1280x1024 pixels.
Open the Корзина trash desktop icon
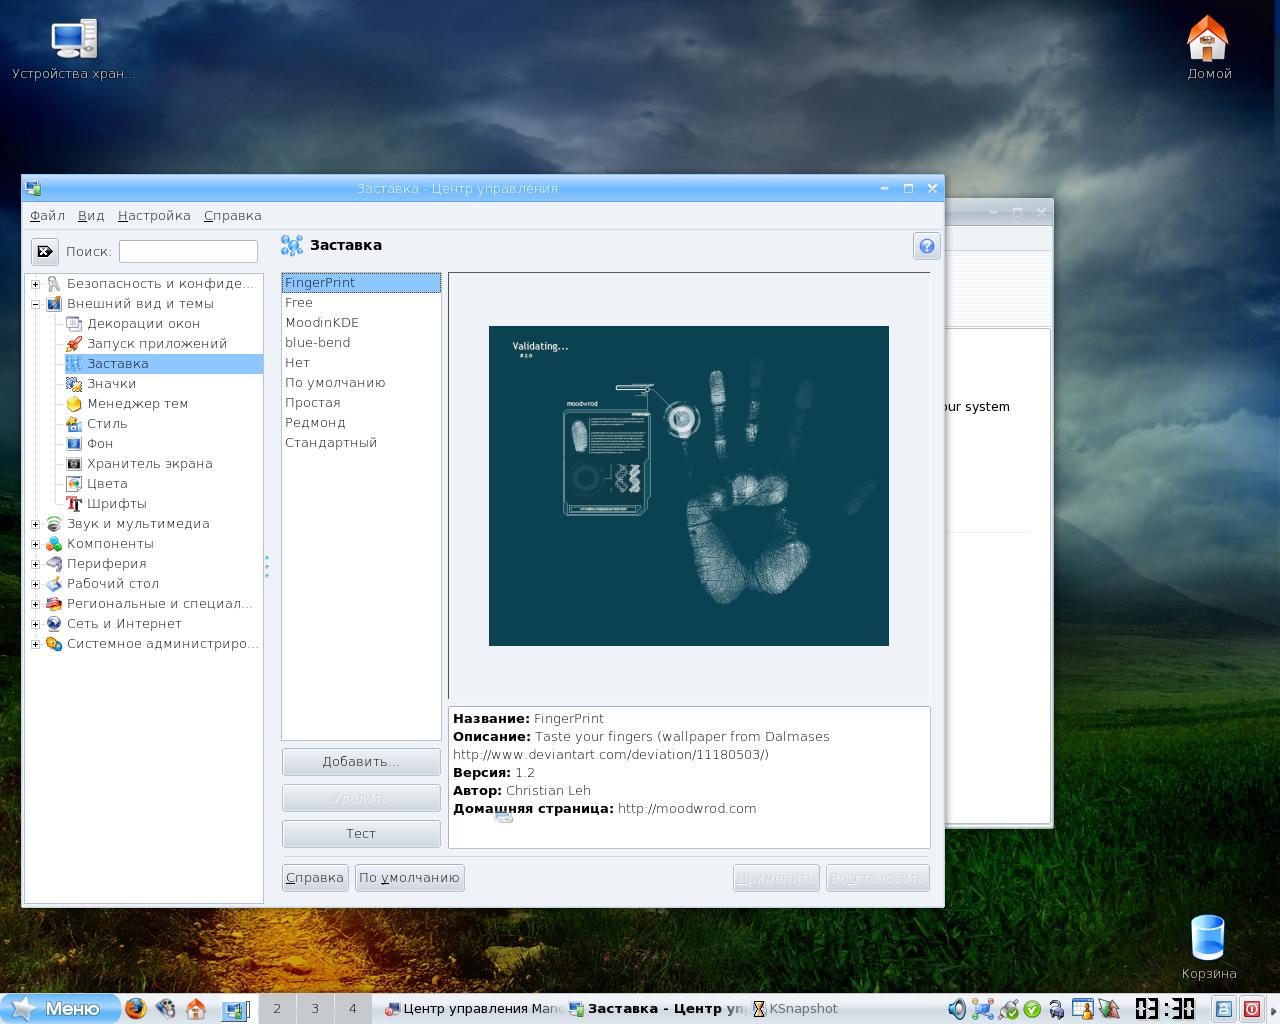coord(1208,947)
